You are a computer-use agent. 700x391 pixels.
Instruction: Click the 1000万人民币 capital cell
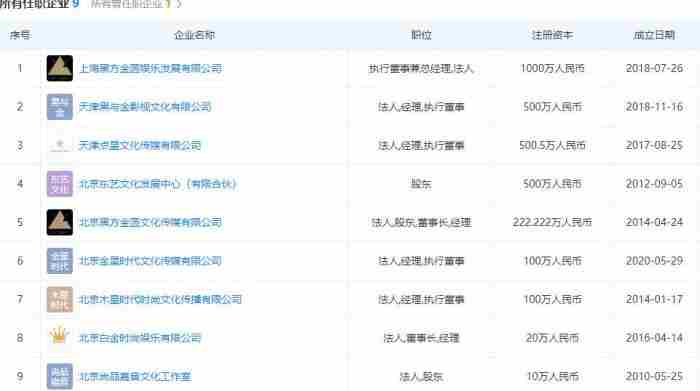pos(552,68)
